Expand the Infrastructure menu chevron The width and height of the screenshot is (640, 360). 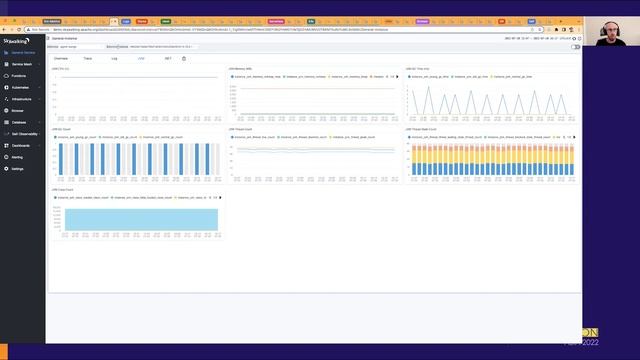click(39, 99)
